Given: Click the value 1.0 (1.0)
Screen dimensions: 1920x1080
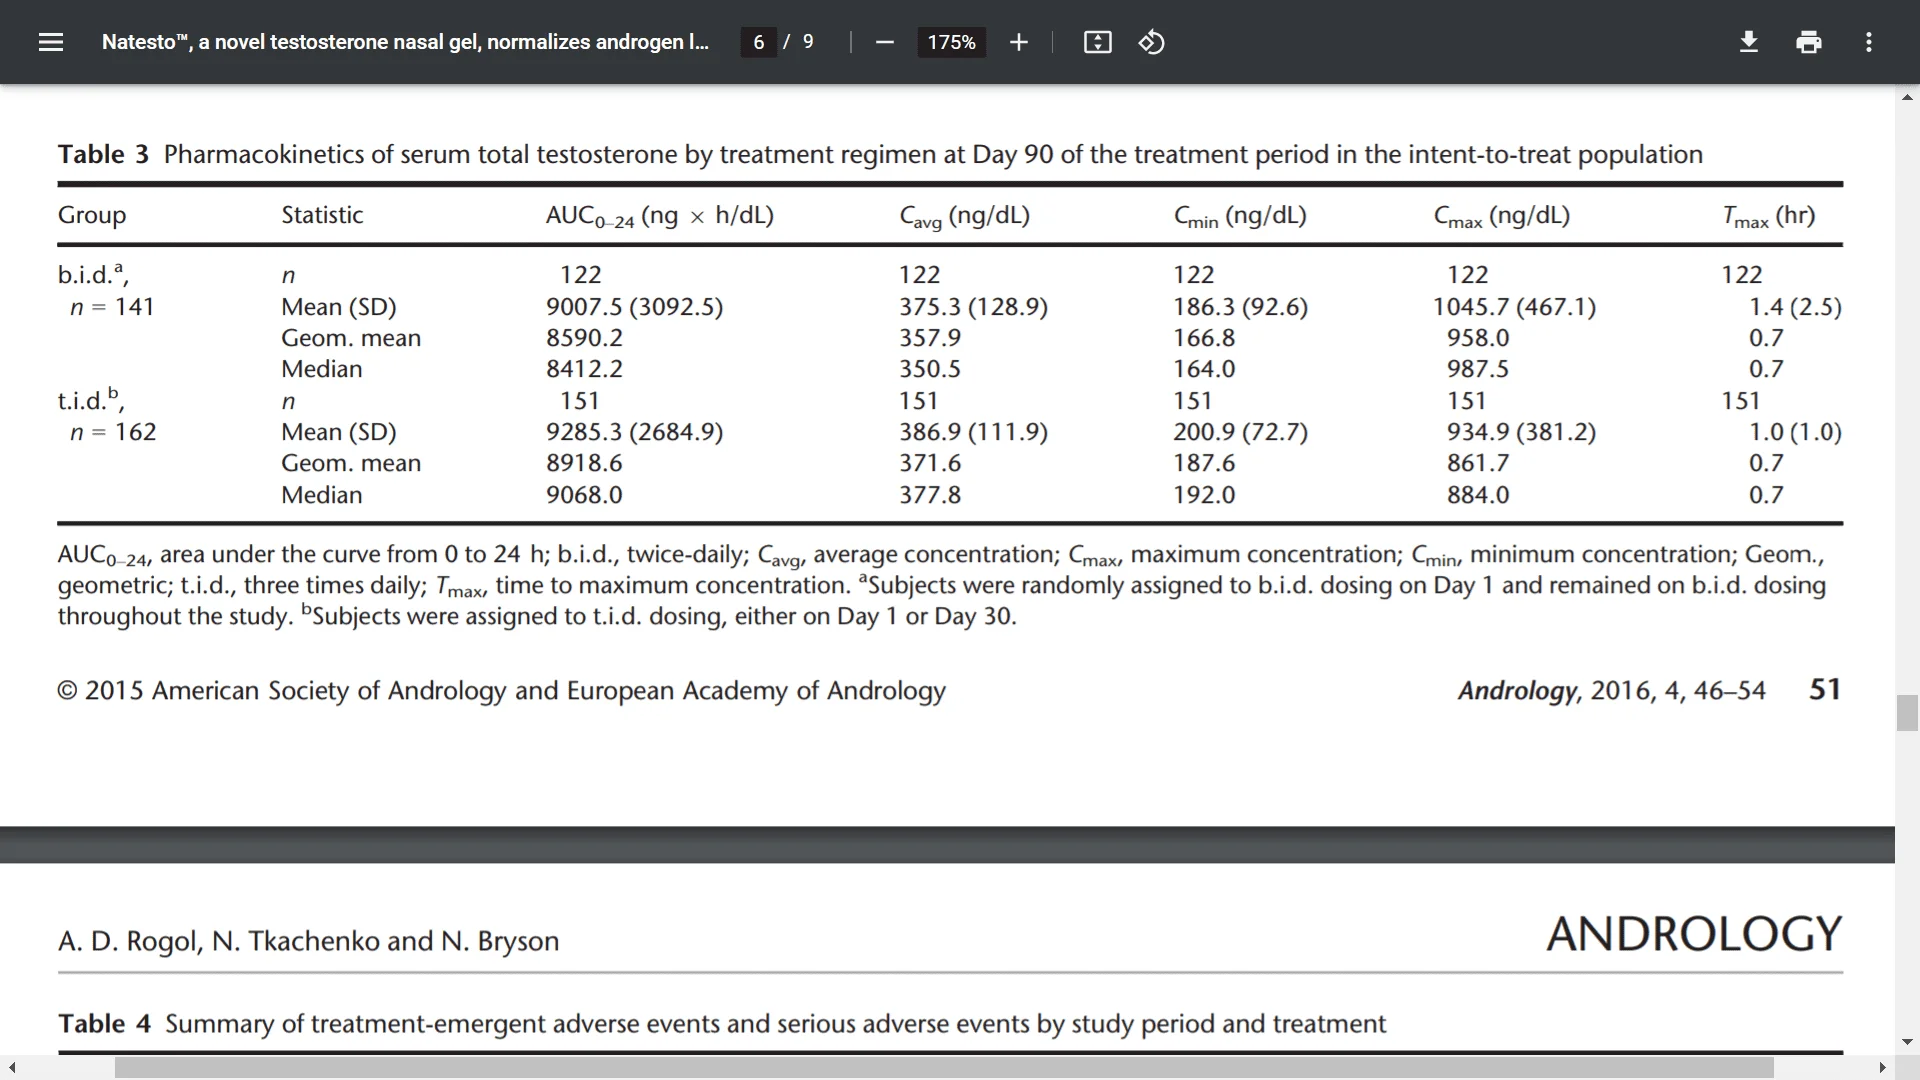Looking at the screenshot, I should pyautogui.click(x=1795, y=432).
